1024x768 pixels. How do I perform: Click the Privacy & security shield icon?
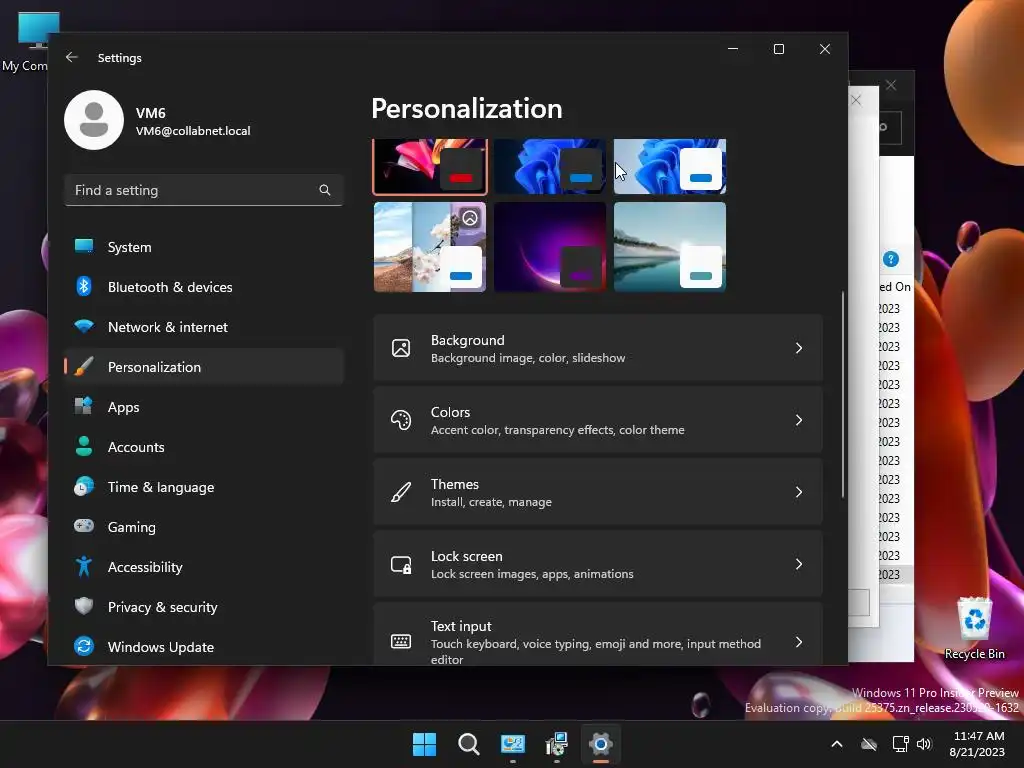[x=84, y=606]
